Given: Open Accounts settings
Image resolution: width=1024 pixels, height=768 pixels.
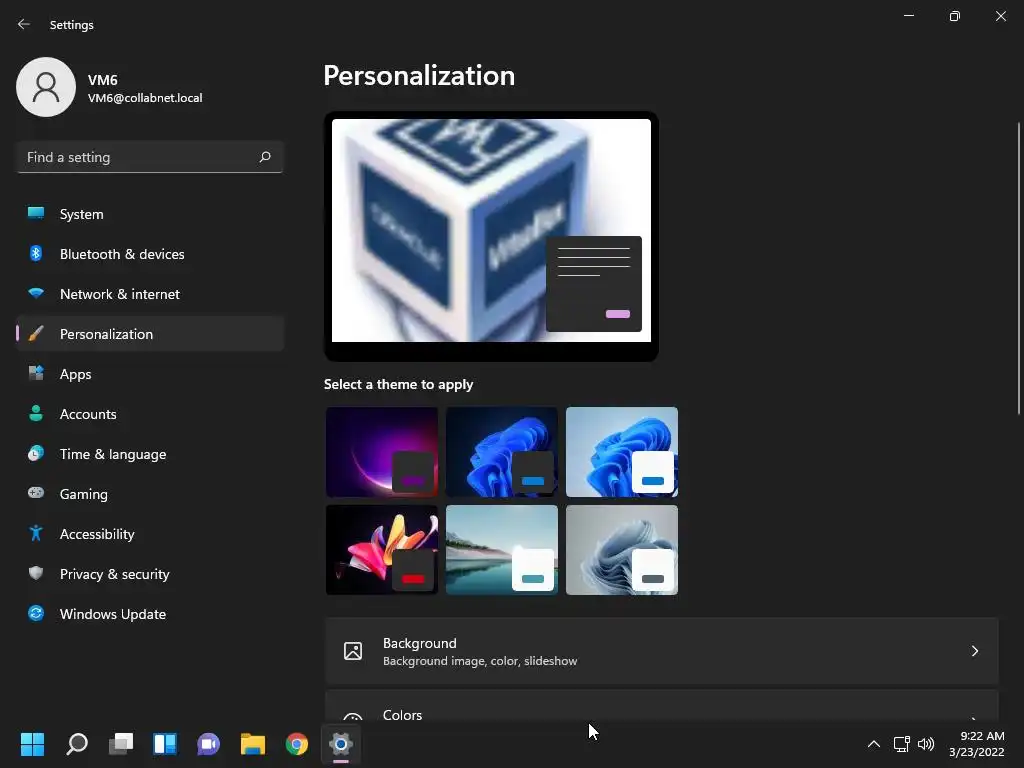Looking at the screenshot, I should [150, 413].
